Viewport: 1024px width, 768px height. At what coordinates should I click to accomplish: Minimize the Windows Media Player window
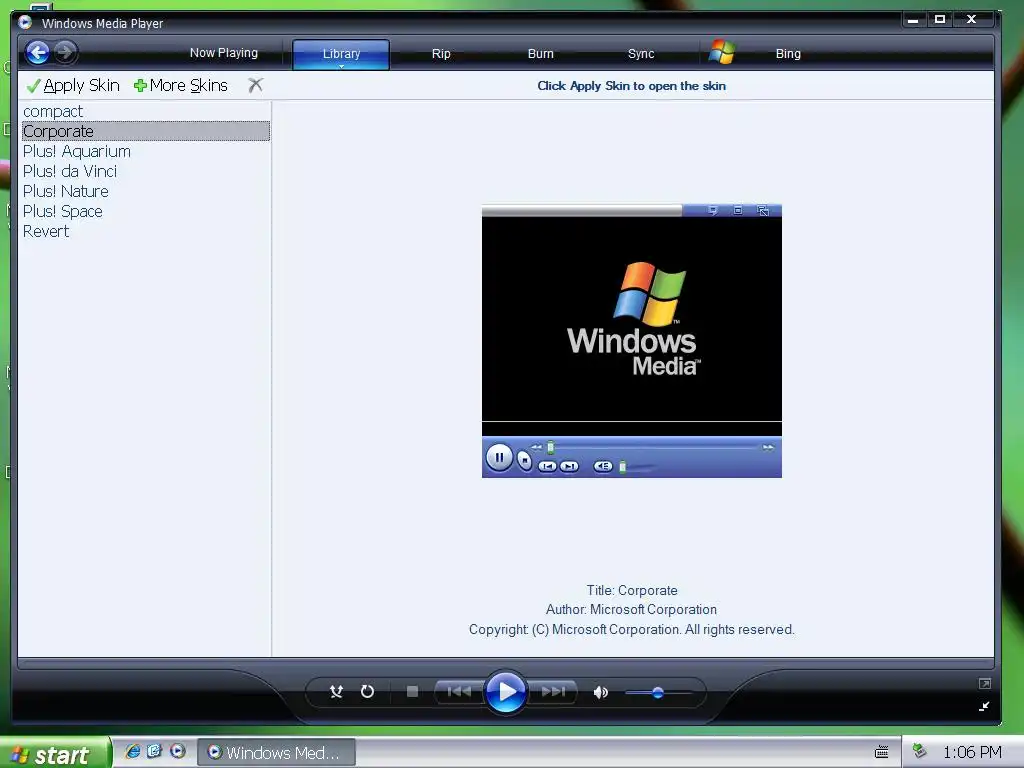point(913,20)
